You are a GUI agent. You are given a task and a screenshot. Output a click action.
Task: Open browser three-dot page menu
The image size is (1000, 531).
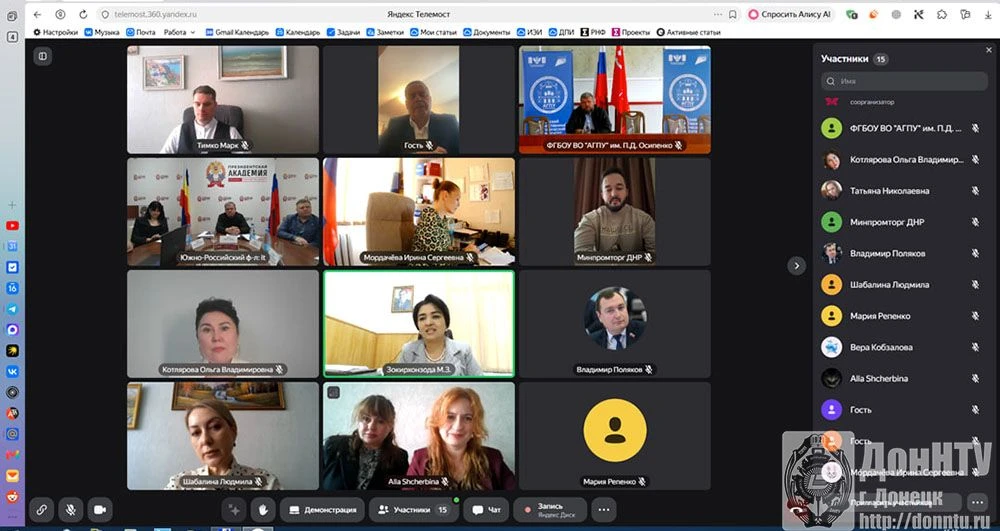718,14
